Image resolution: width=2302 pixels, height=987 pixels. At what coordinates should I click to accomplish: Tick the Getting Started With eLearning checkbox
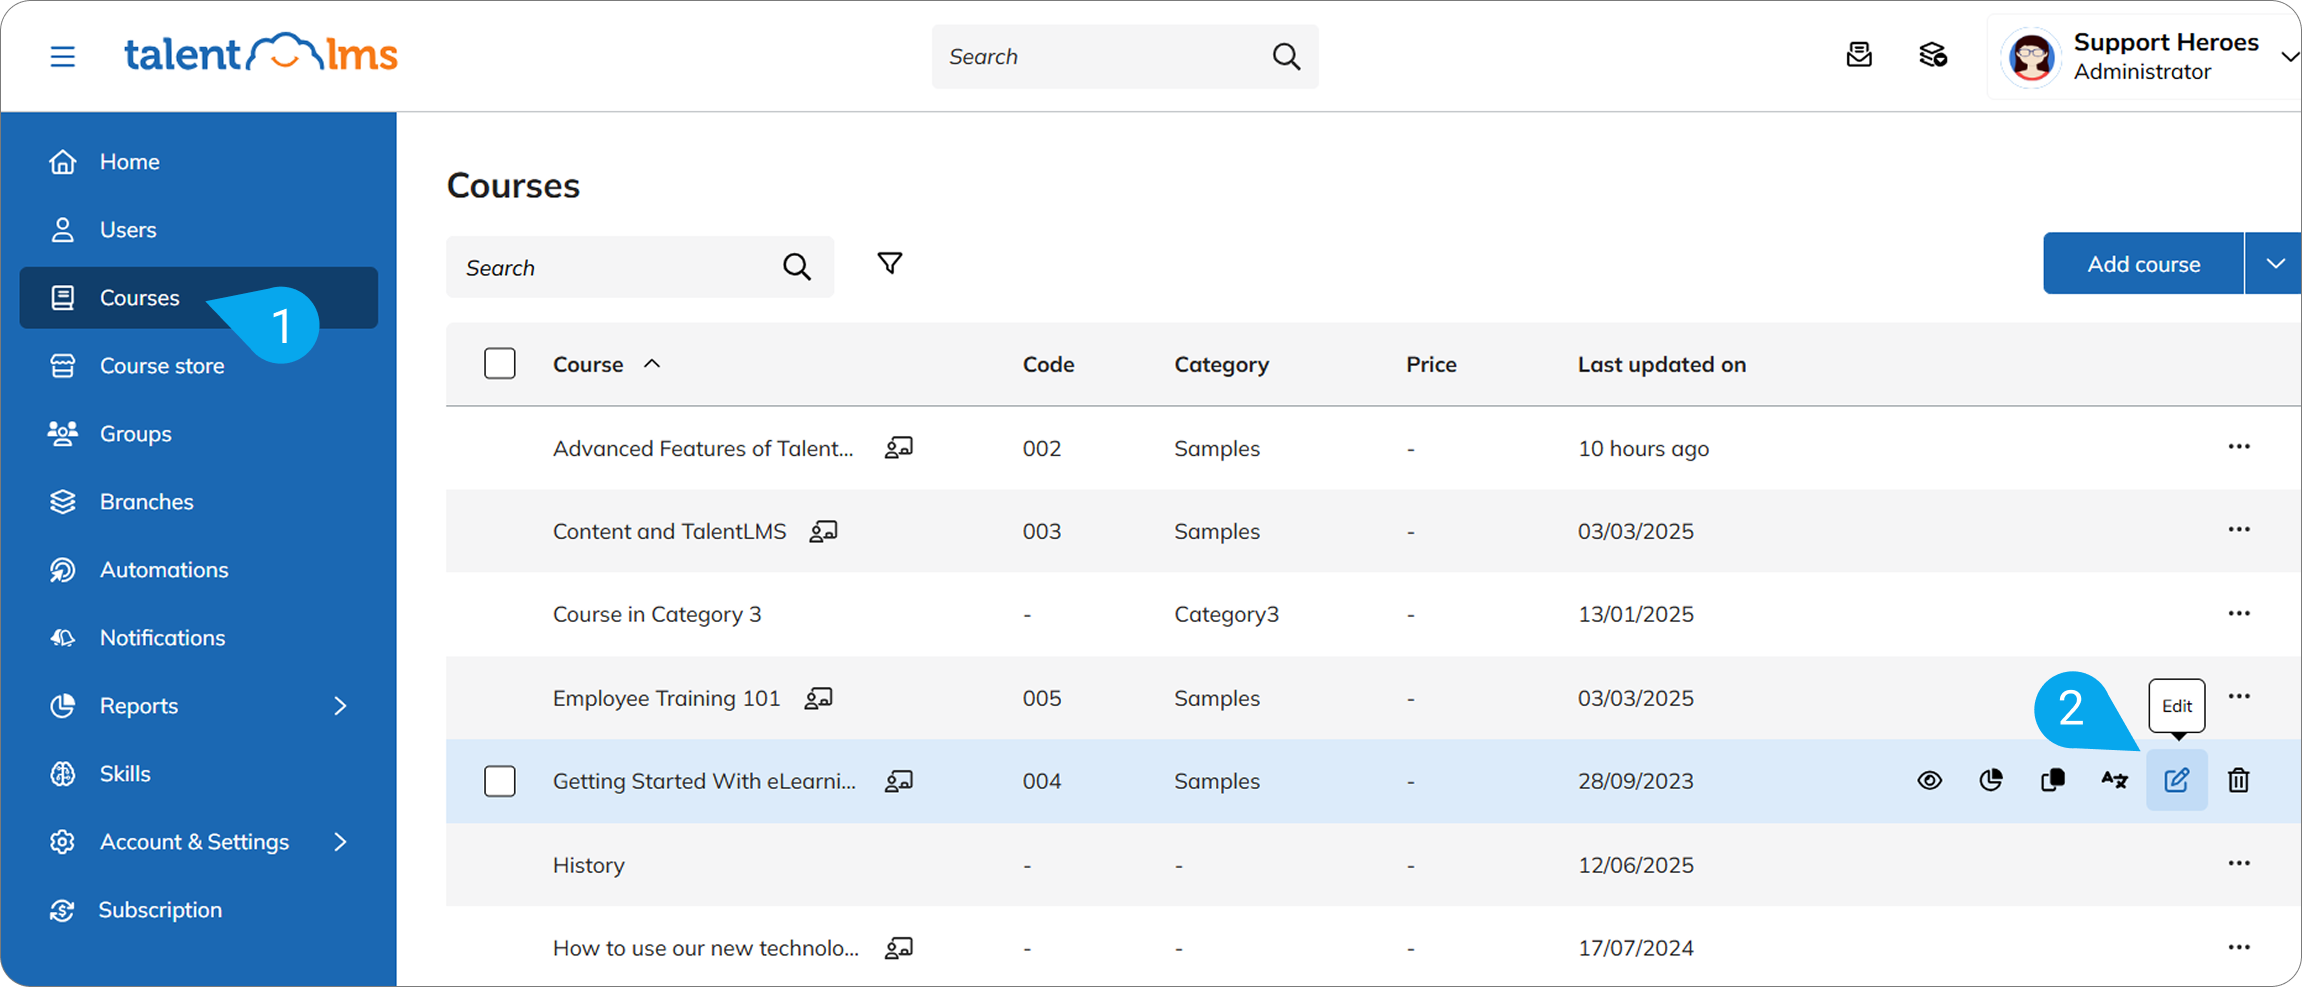500,780
